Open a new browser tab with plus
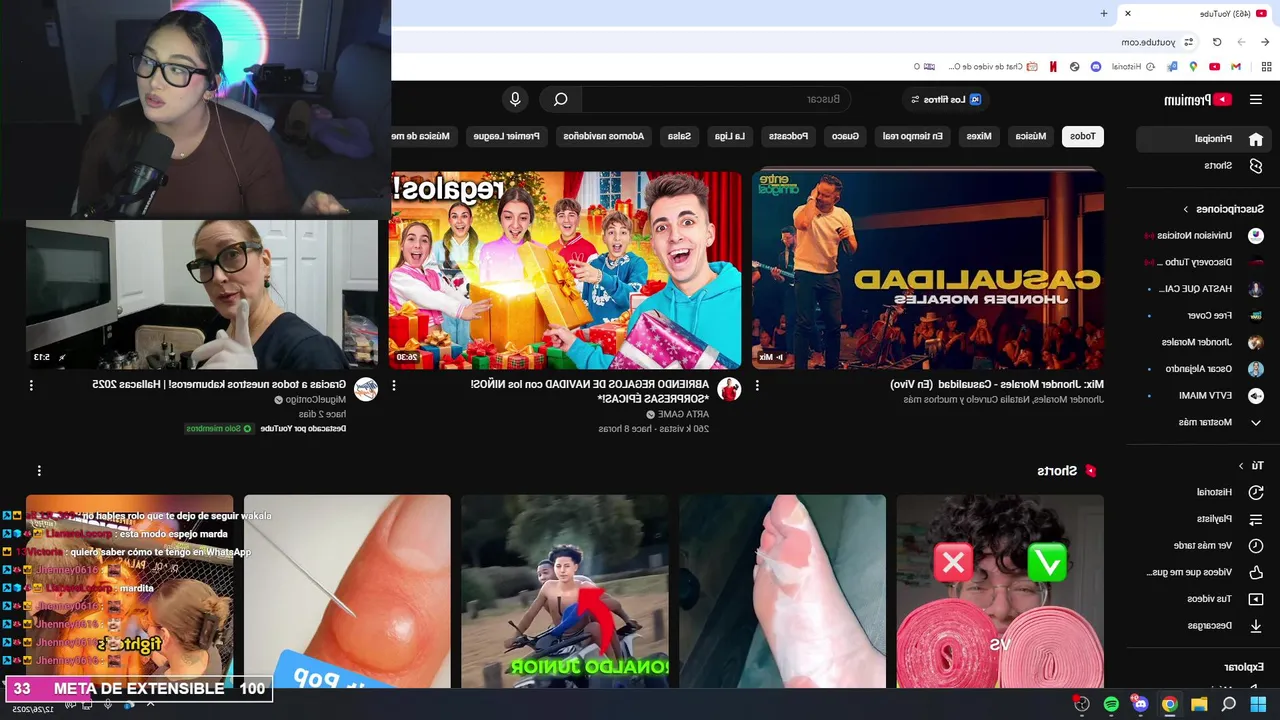The image size is (1280, 720). pyautogui.click(x=1104, y=13)
